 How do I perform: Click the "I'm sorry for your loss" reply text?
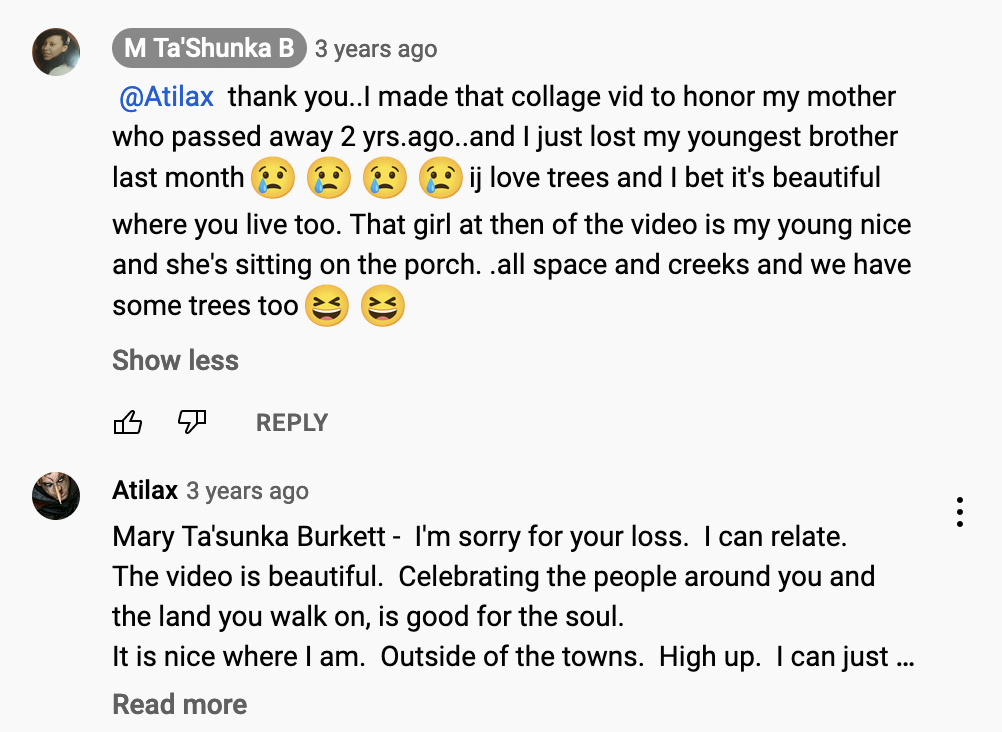(551, 537)
